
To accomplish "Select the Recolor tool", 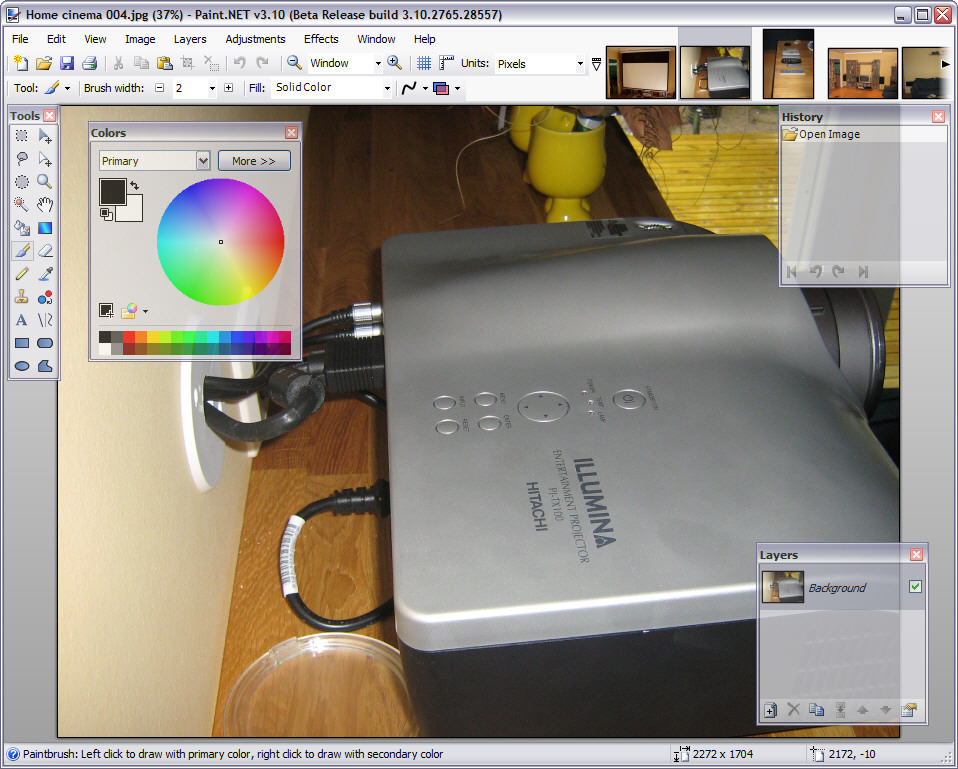I will coord(45,297).
